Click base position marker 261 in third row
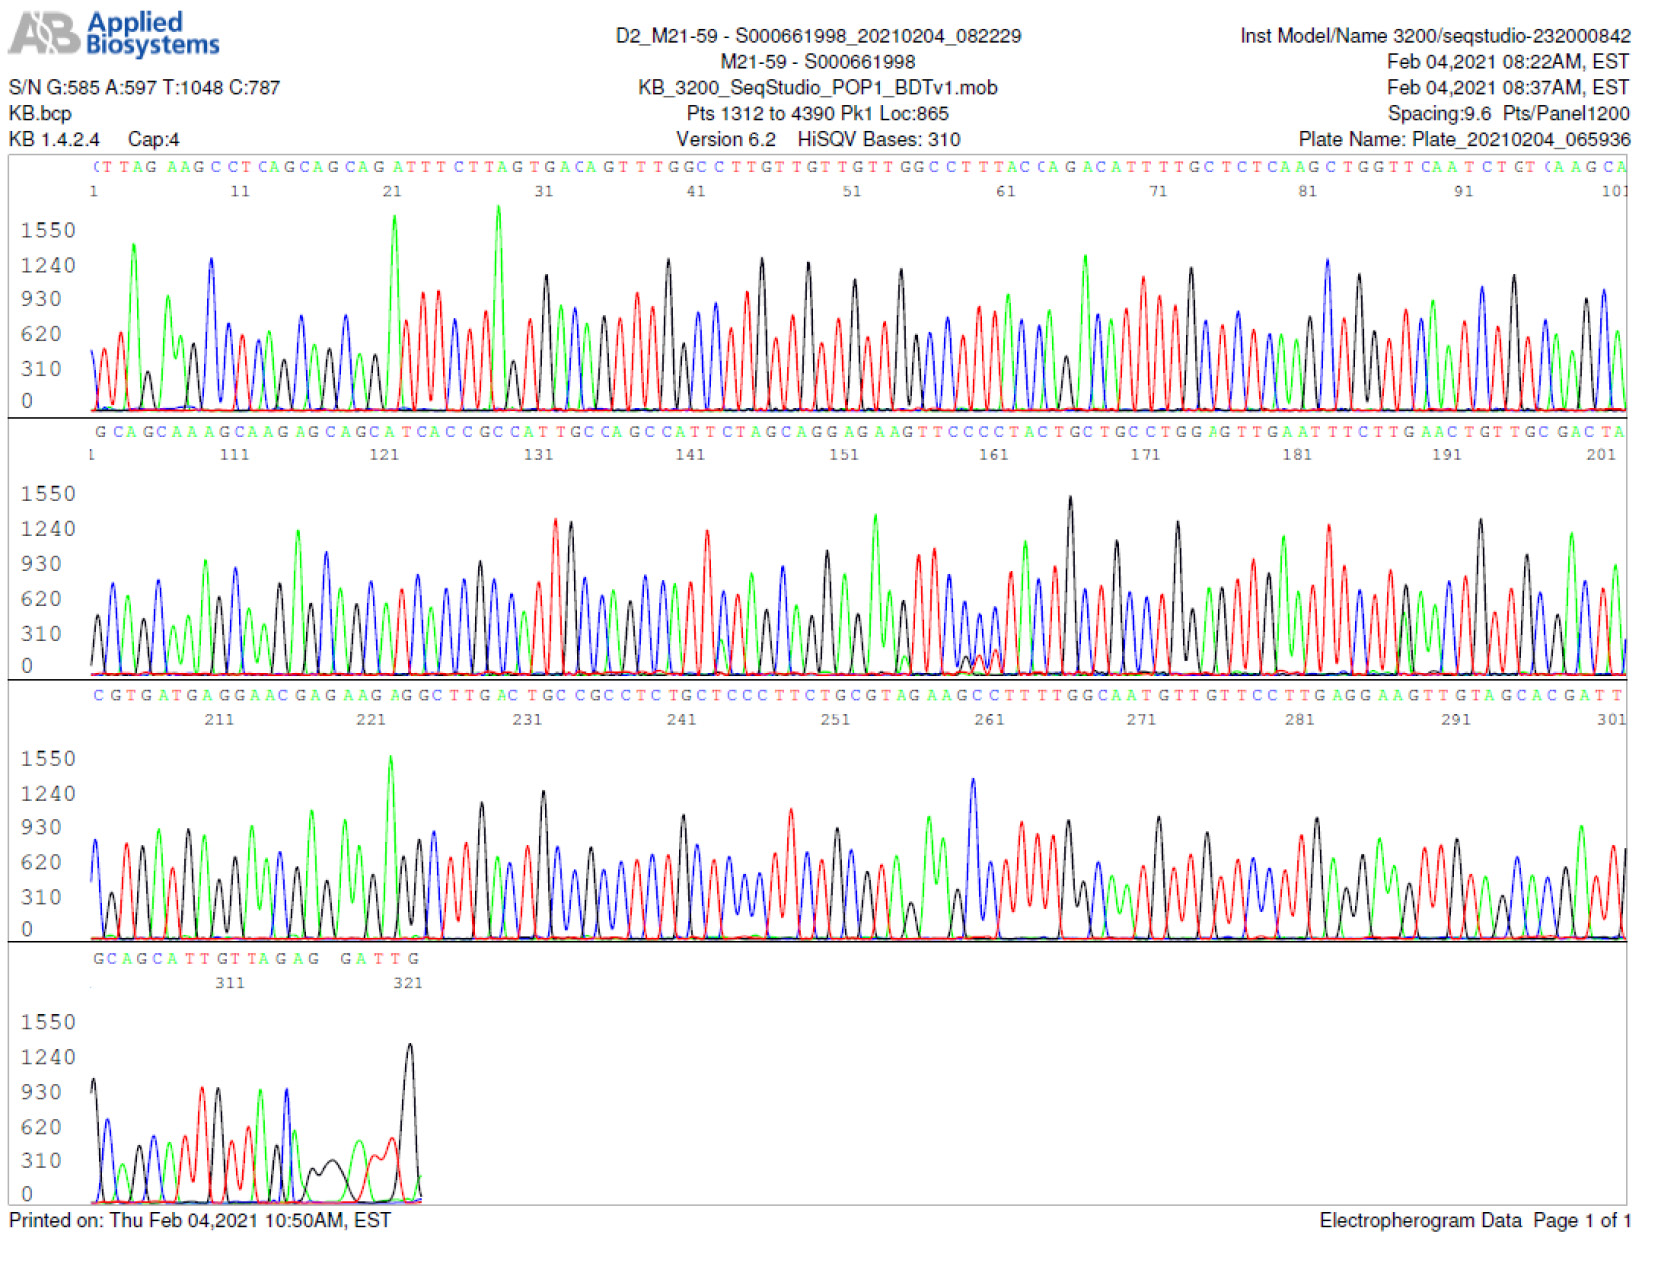 pos(989,720)
